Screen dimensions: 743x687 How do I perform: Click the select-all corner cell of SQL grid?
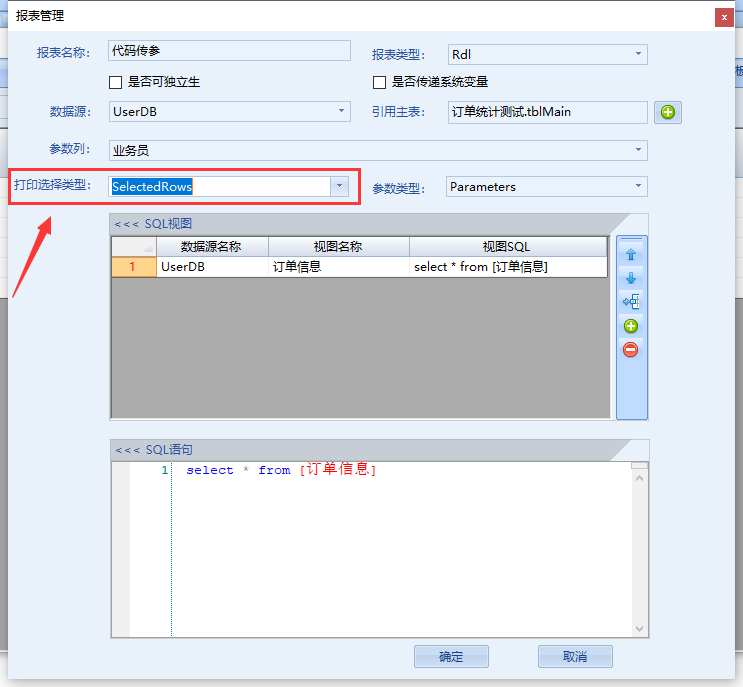tap(134, 247)
